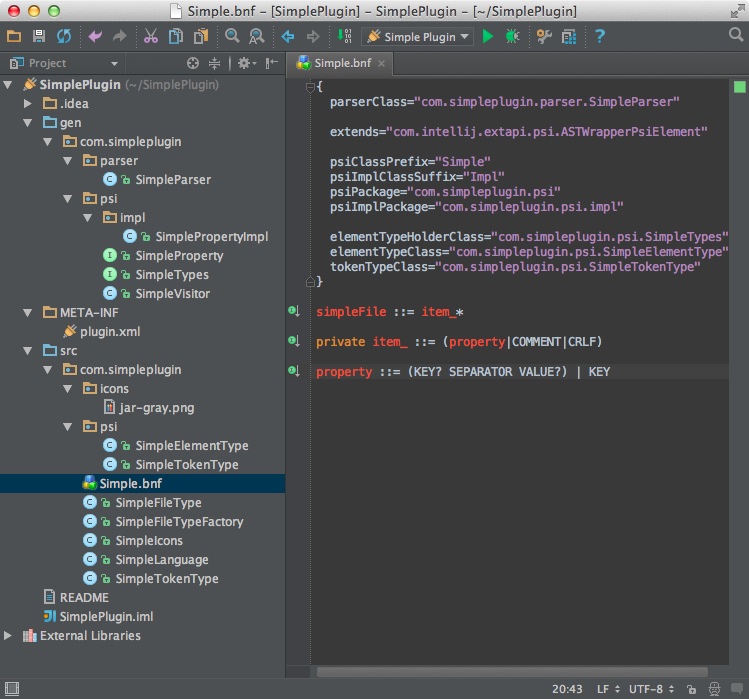Viewport: 749px width, 699px height.
Task: Run the Simple Plugin configuration
Action: (488, 37)
